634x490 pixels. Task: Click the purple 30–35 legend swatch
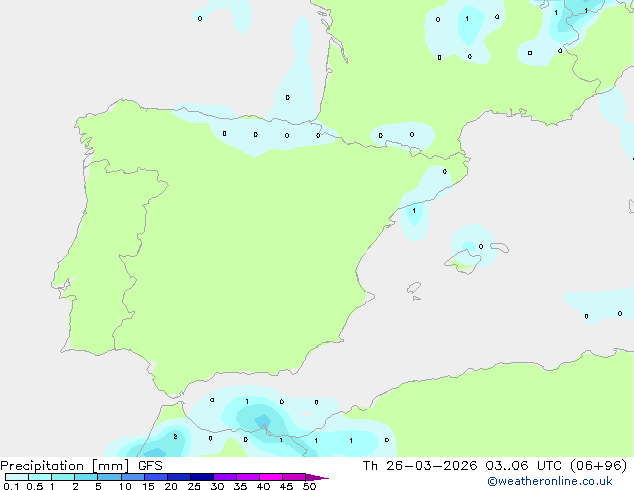coord(225,477)
